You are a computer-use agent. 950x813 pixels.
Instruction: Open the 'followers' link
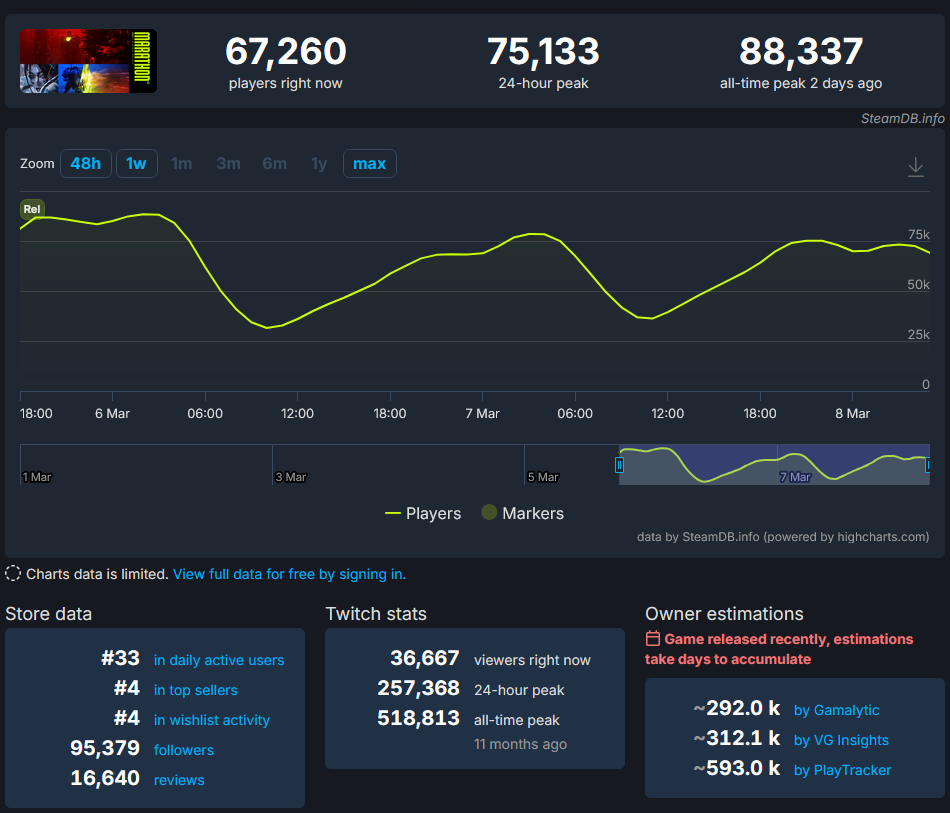pos(184,750)
